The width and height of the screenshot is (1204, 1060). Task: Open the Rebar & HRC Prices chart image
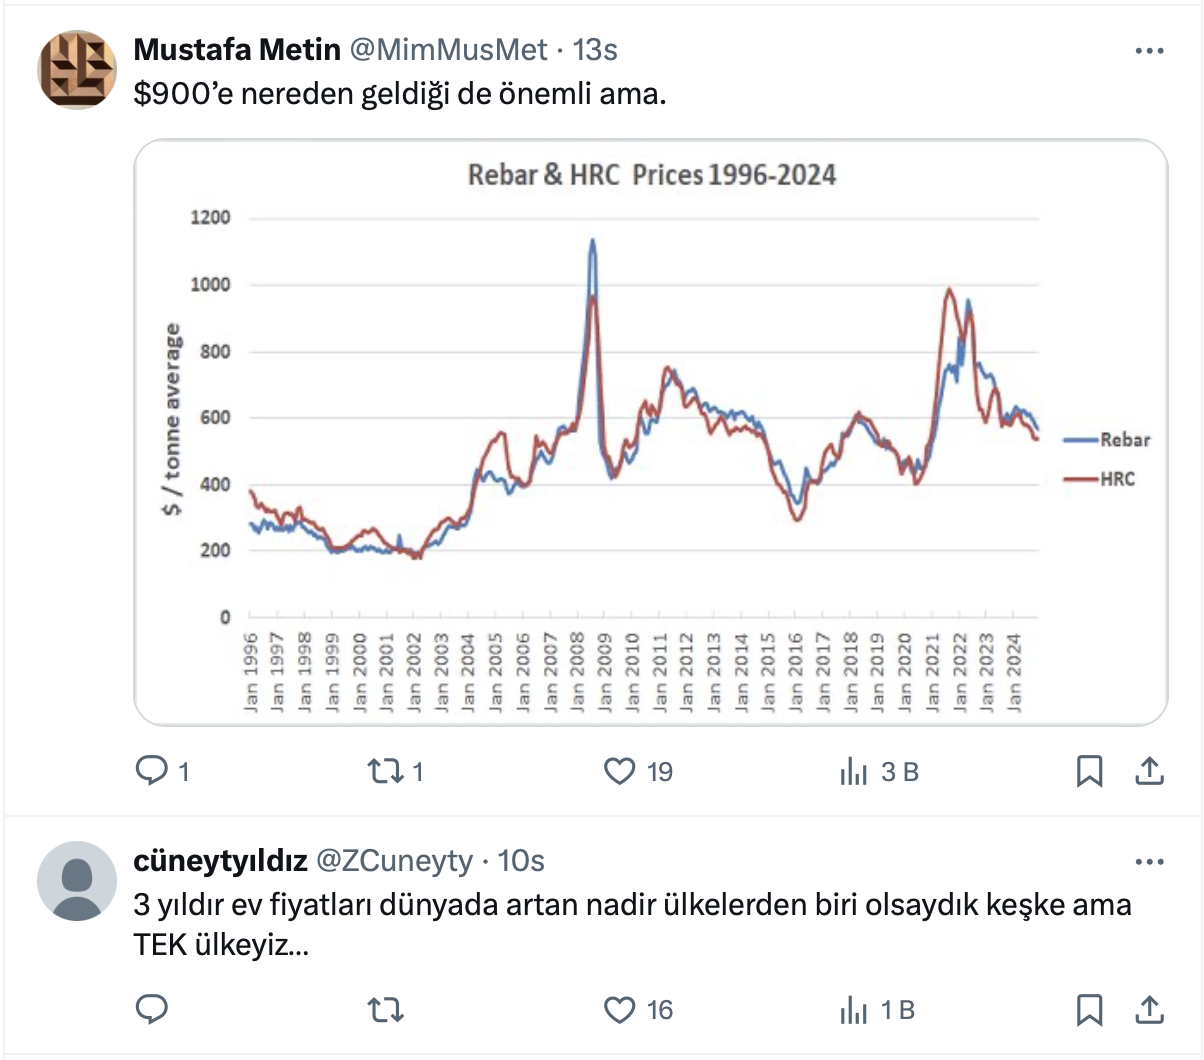point(650,432)
